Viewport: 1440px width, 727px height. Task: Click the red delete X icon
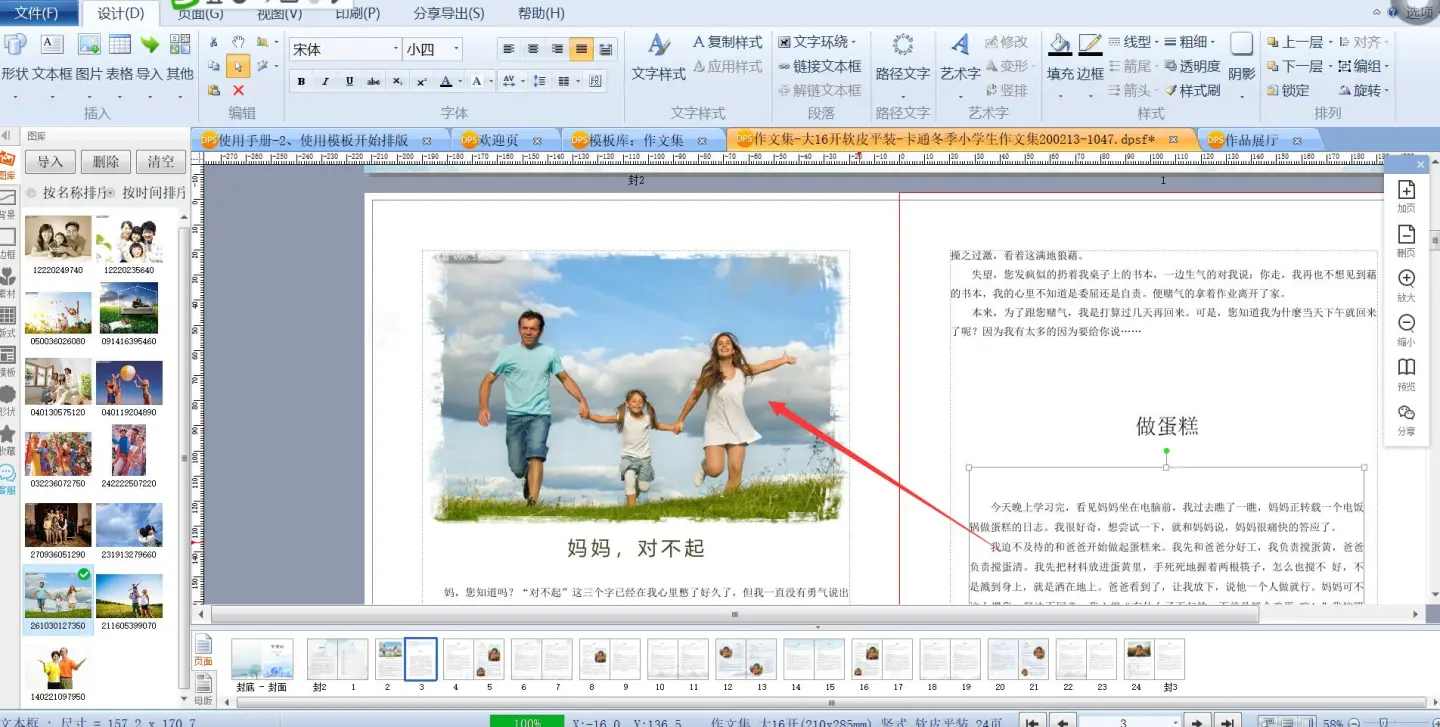pos(238,90)
